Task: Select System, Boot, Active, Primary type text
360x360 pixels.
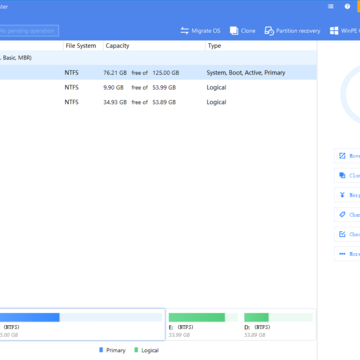Action: tap(246, 73)
